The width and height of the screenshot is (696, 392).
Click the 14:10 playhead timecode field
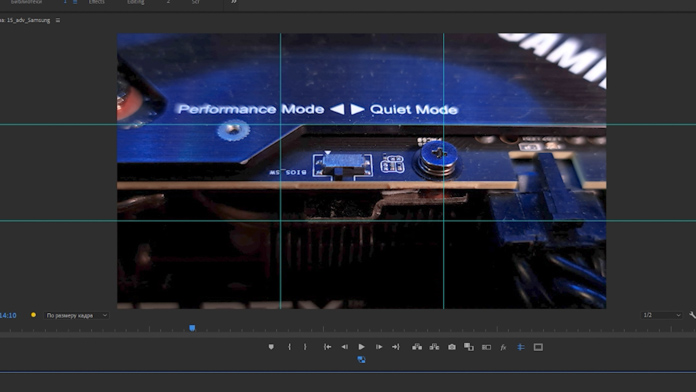[x=8, y=315]
